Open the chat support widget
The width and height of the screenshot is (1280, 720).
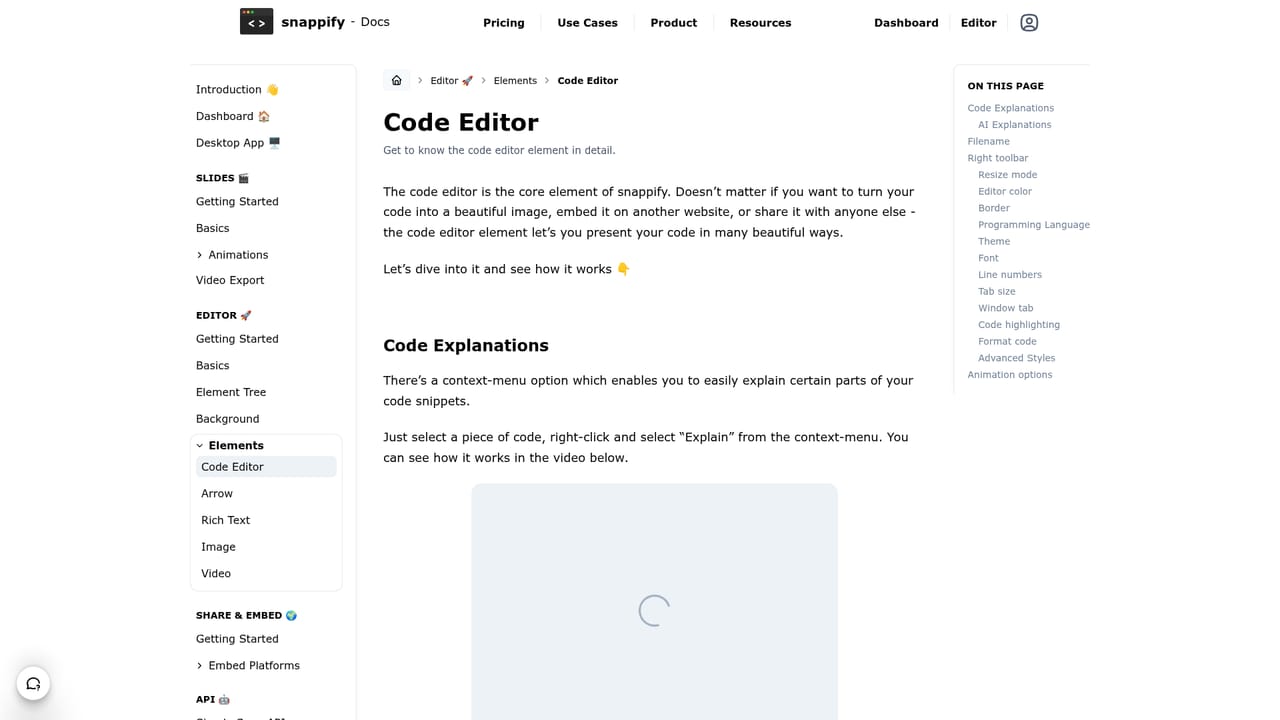(x=33, y=684)
